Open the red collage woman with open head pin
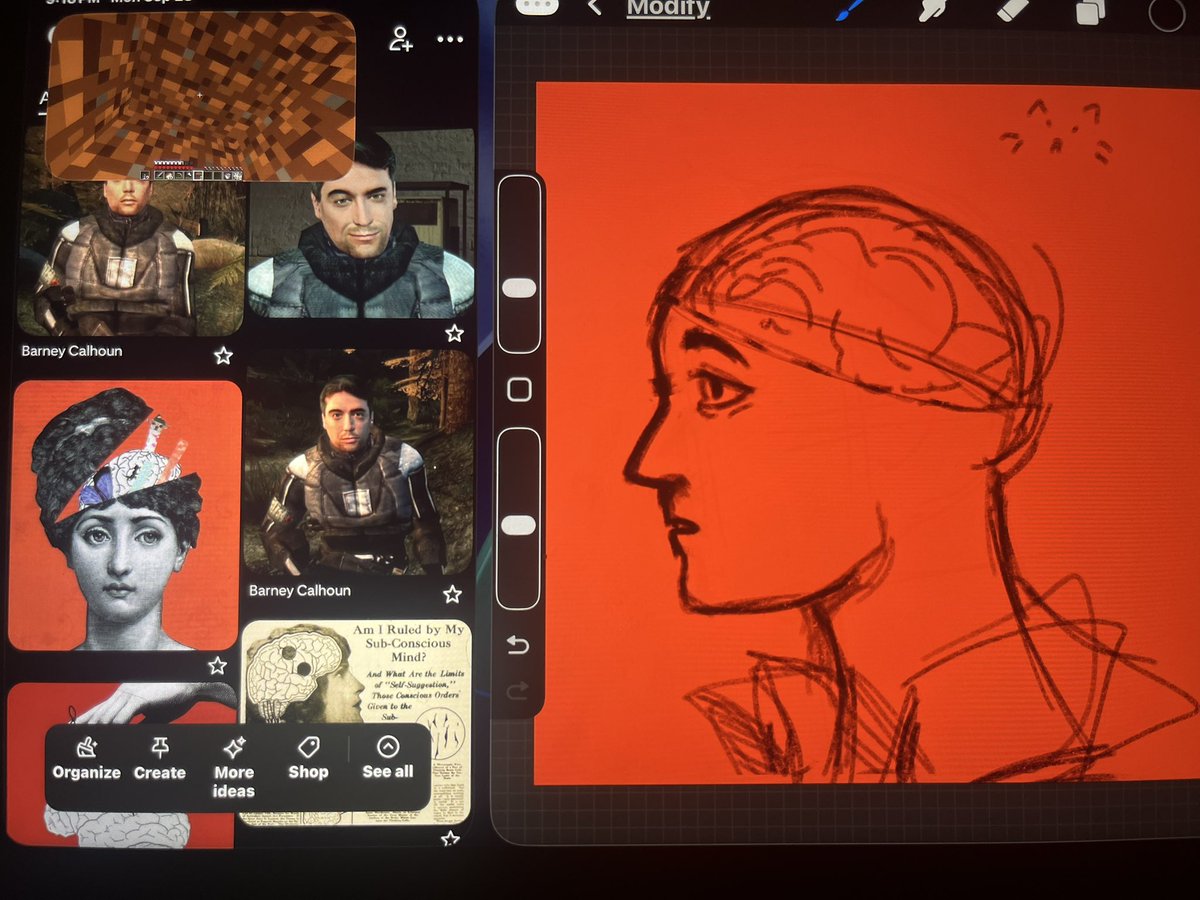 (125, 515)
